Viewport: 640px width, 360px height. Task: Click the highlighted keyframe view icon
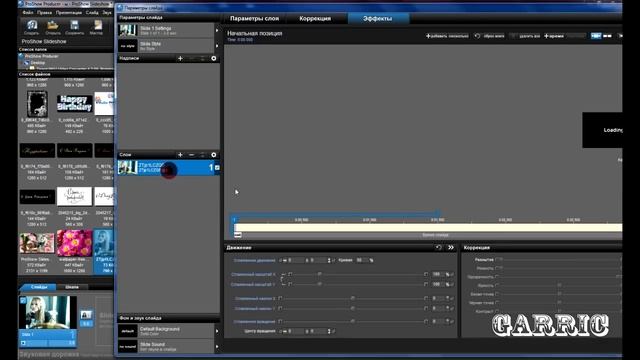click(596, 36)
